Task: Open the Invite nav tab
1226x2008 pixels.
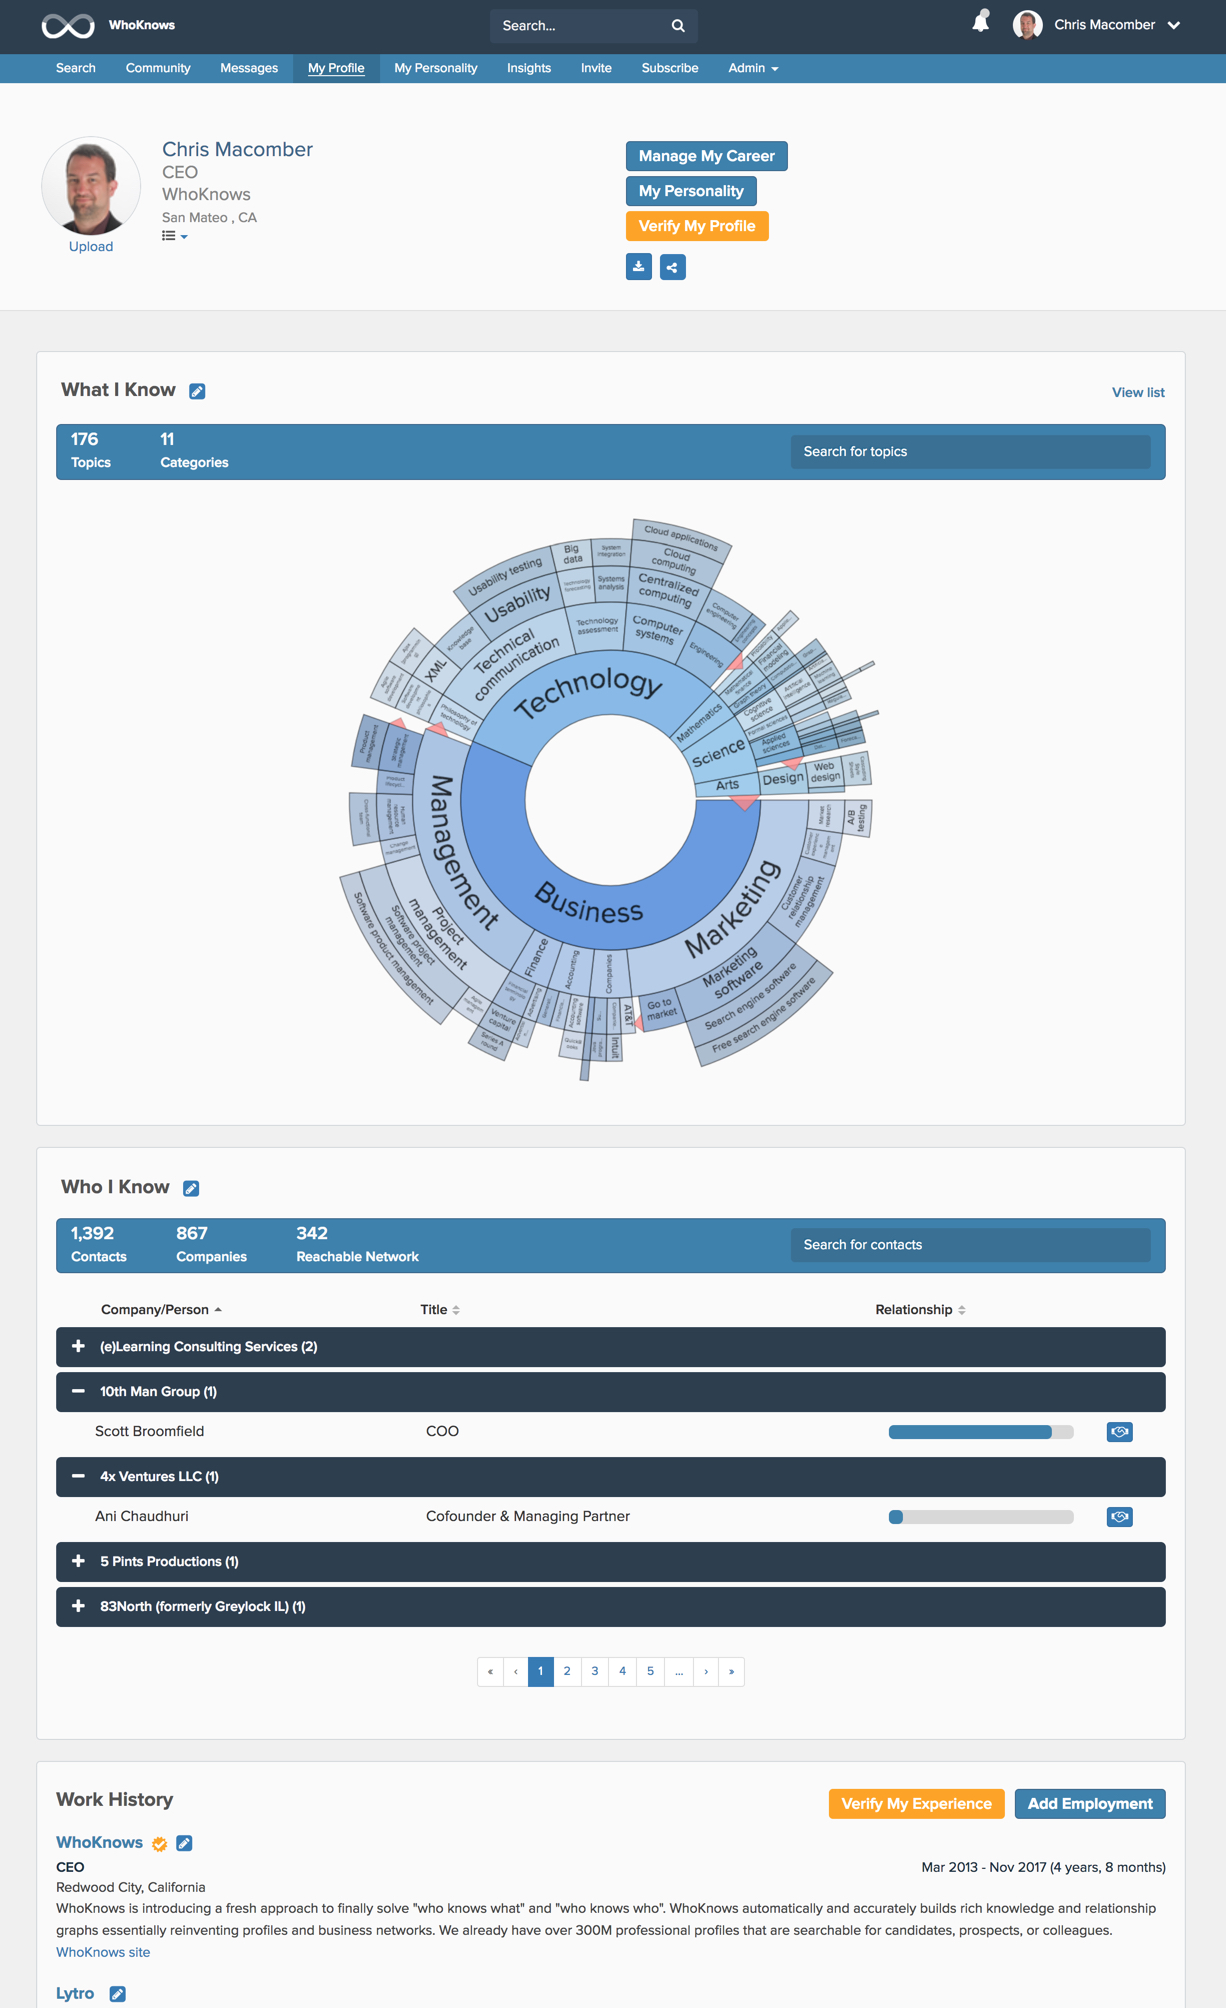Action: point(596,68)
